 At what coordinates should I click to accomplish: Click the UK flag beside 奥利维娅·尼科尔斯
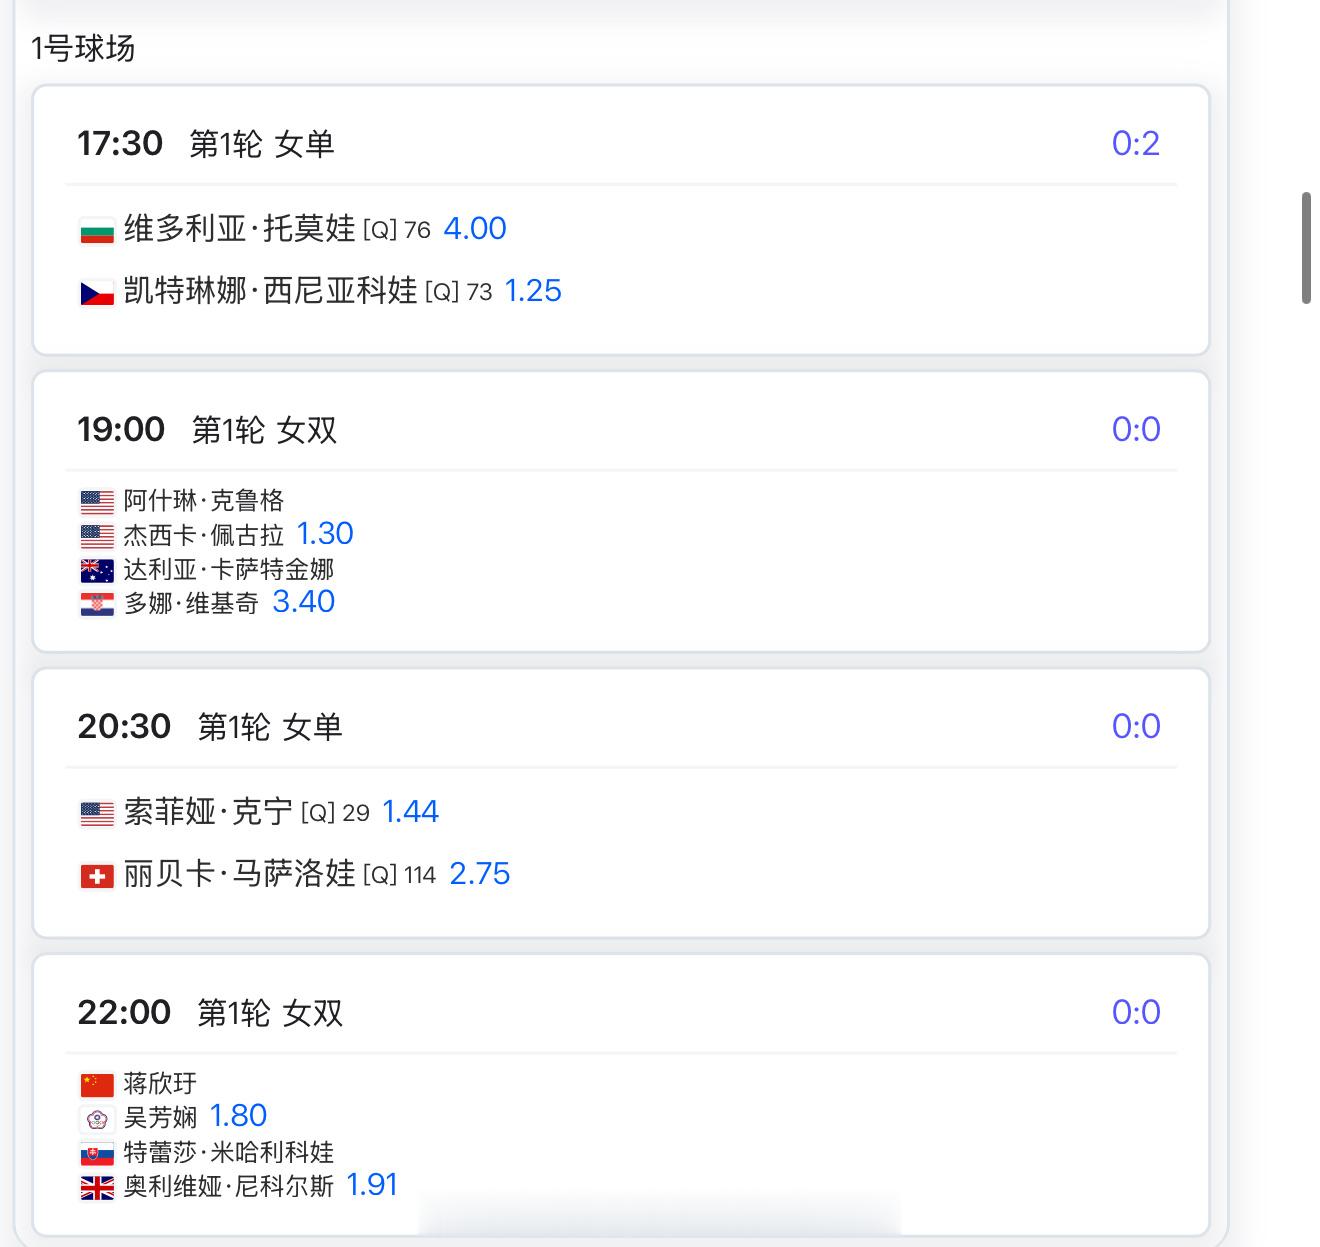(x=97, y=1188)
